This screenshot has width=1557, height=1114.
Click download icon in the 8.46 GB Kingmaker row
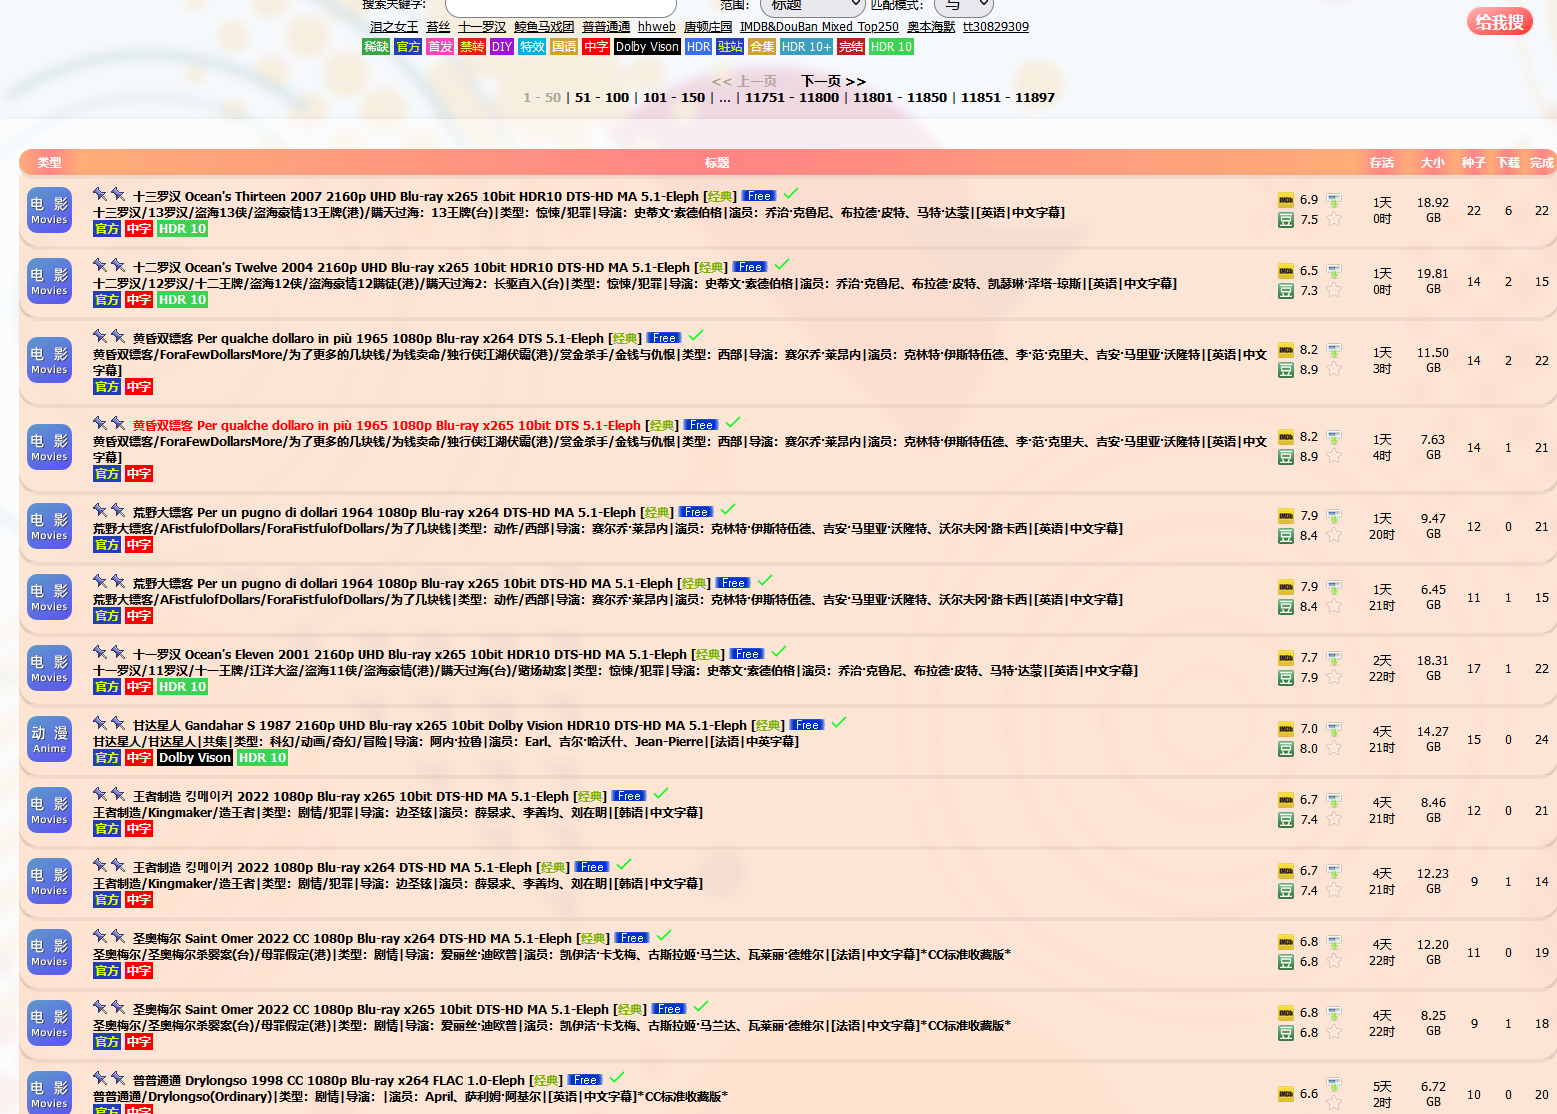[1334, 801]
